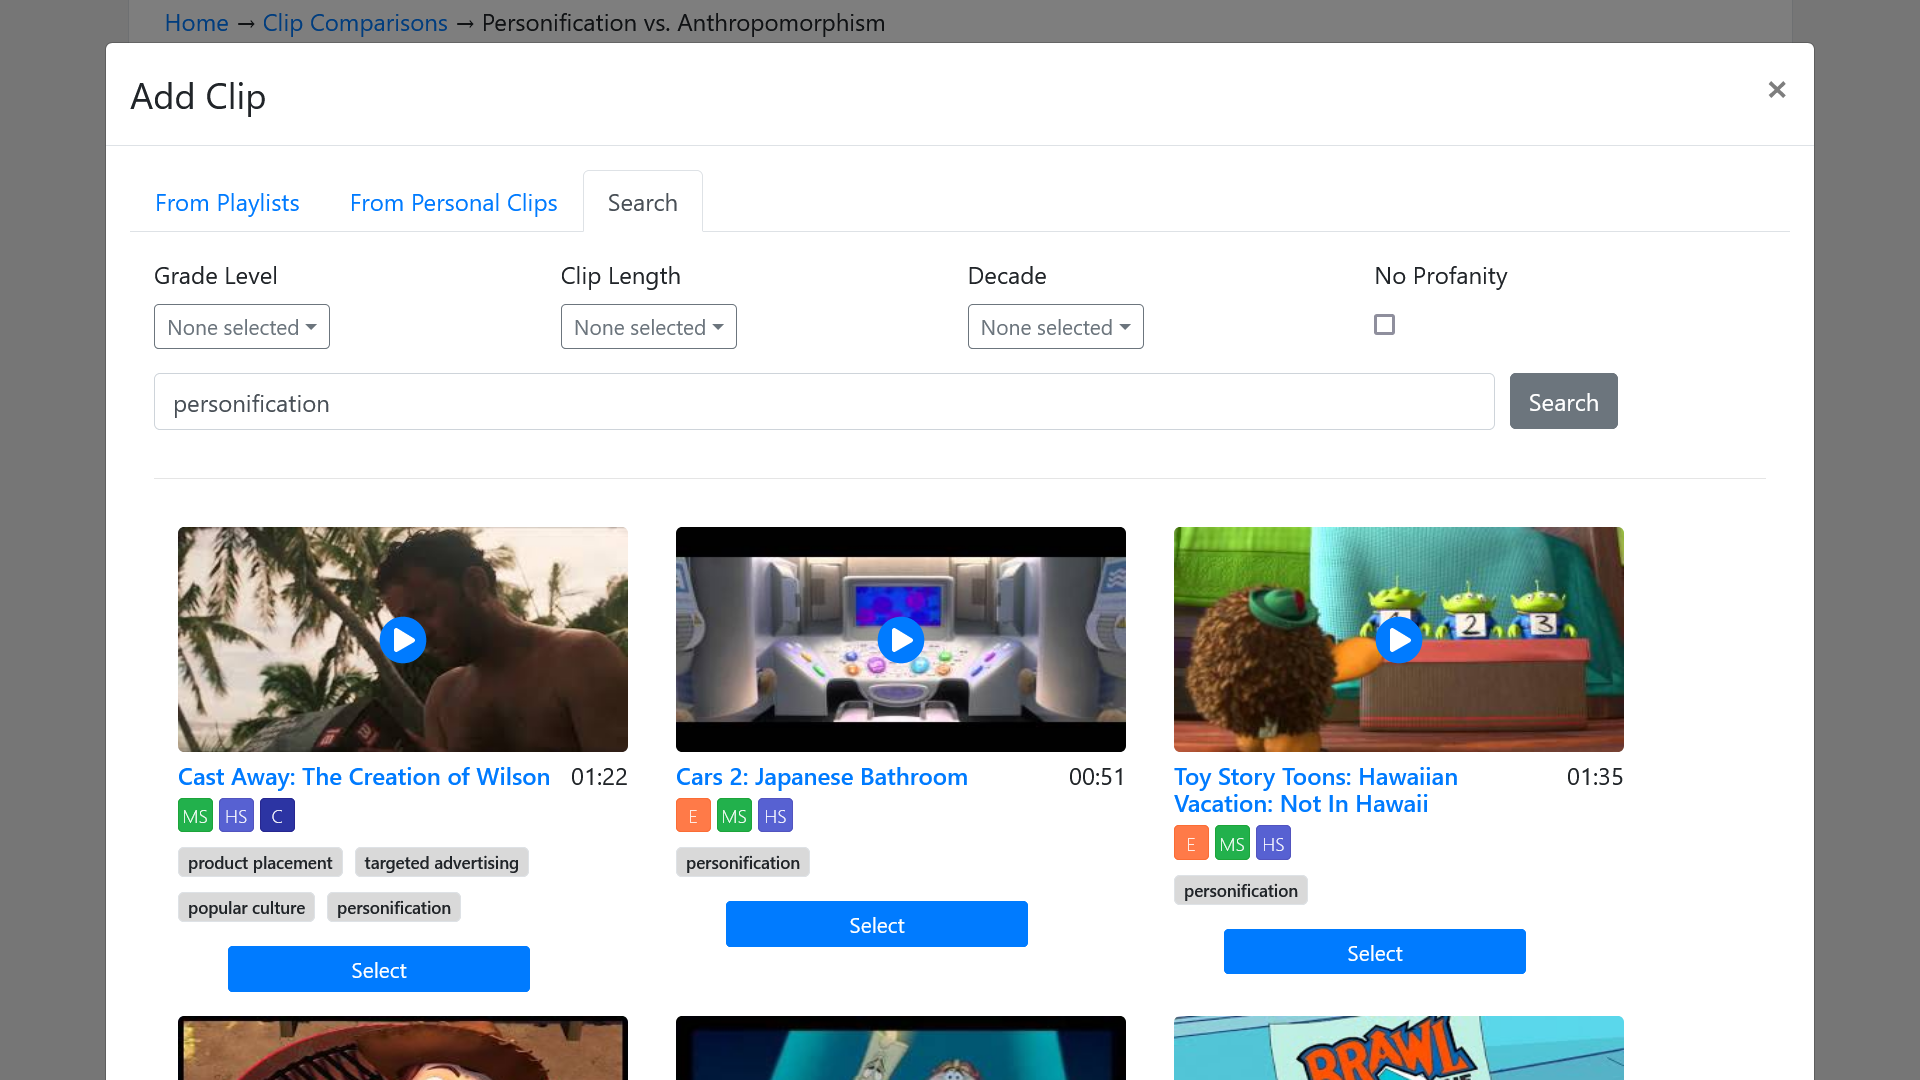Open Cast Away: The Creation of Wilson title link
Image resolution: width=1920 pixels, height=1080 pixels.
(364, 777)
